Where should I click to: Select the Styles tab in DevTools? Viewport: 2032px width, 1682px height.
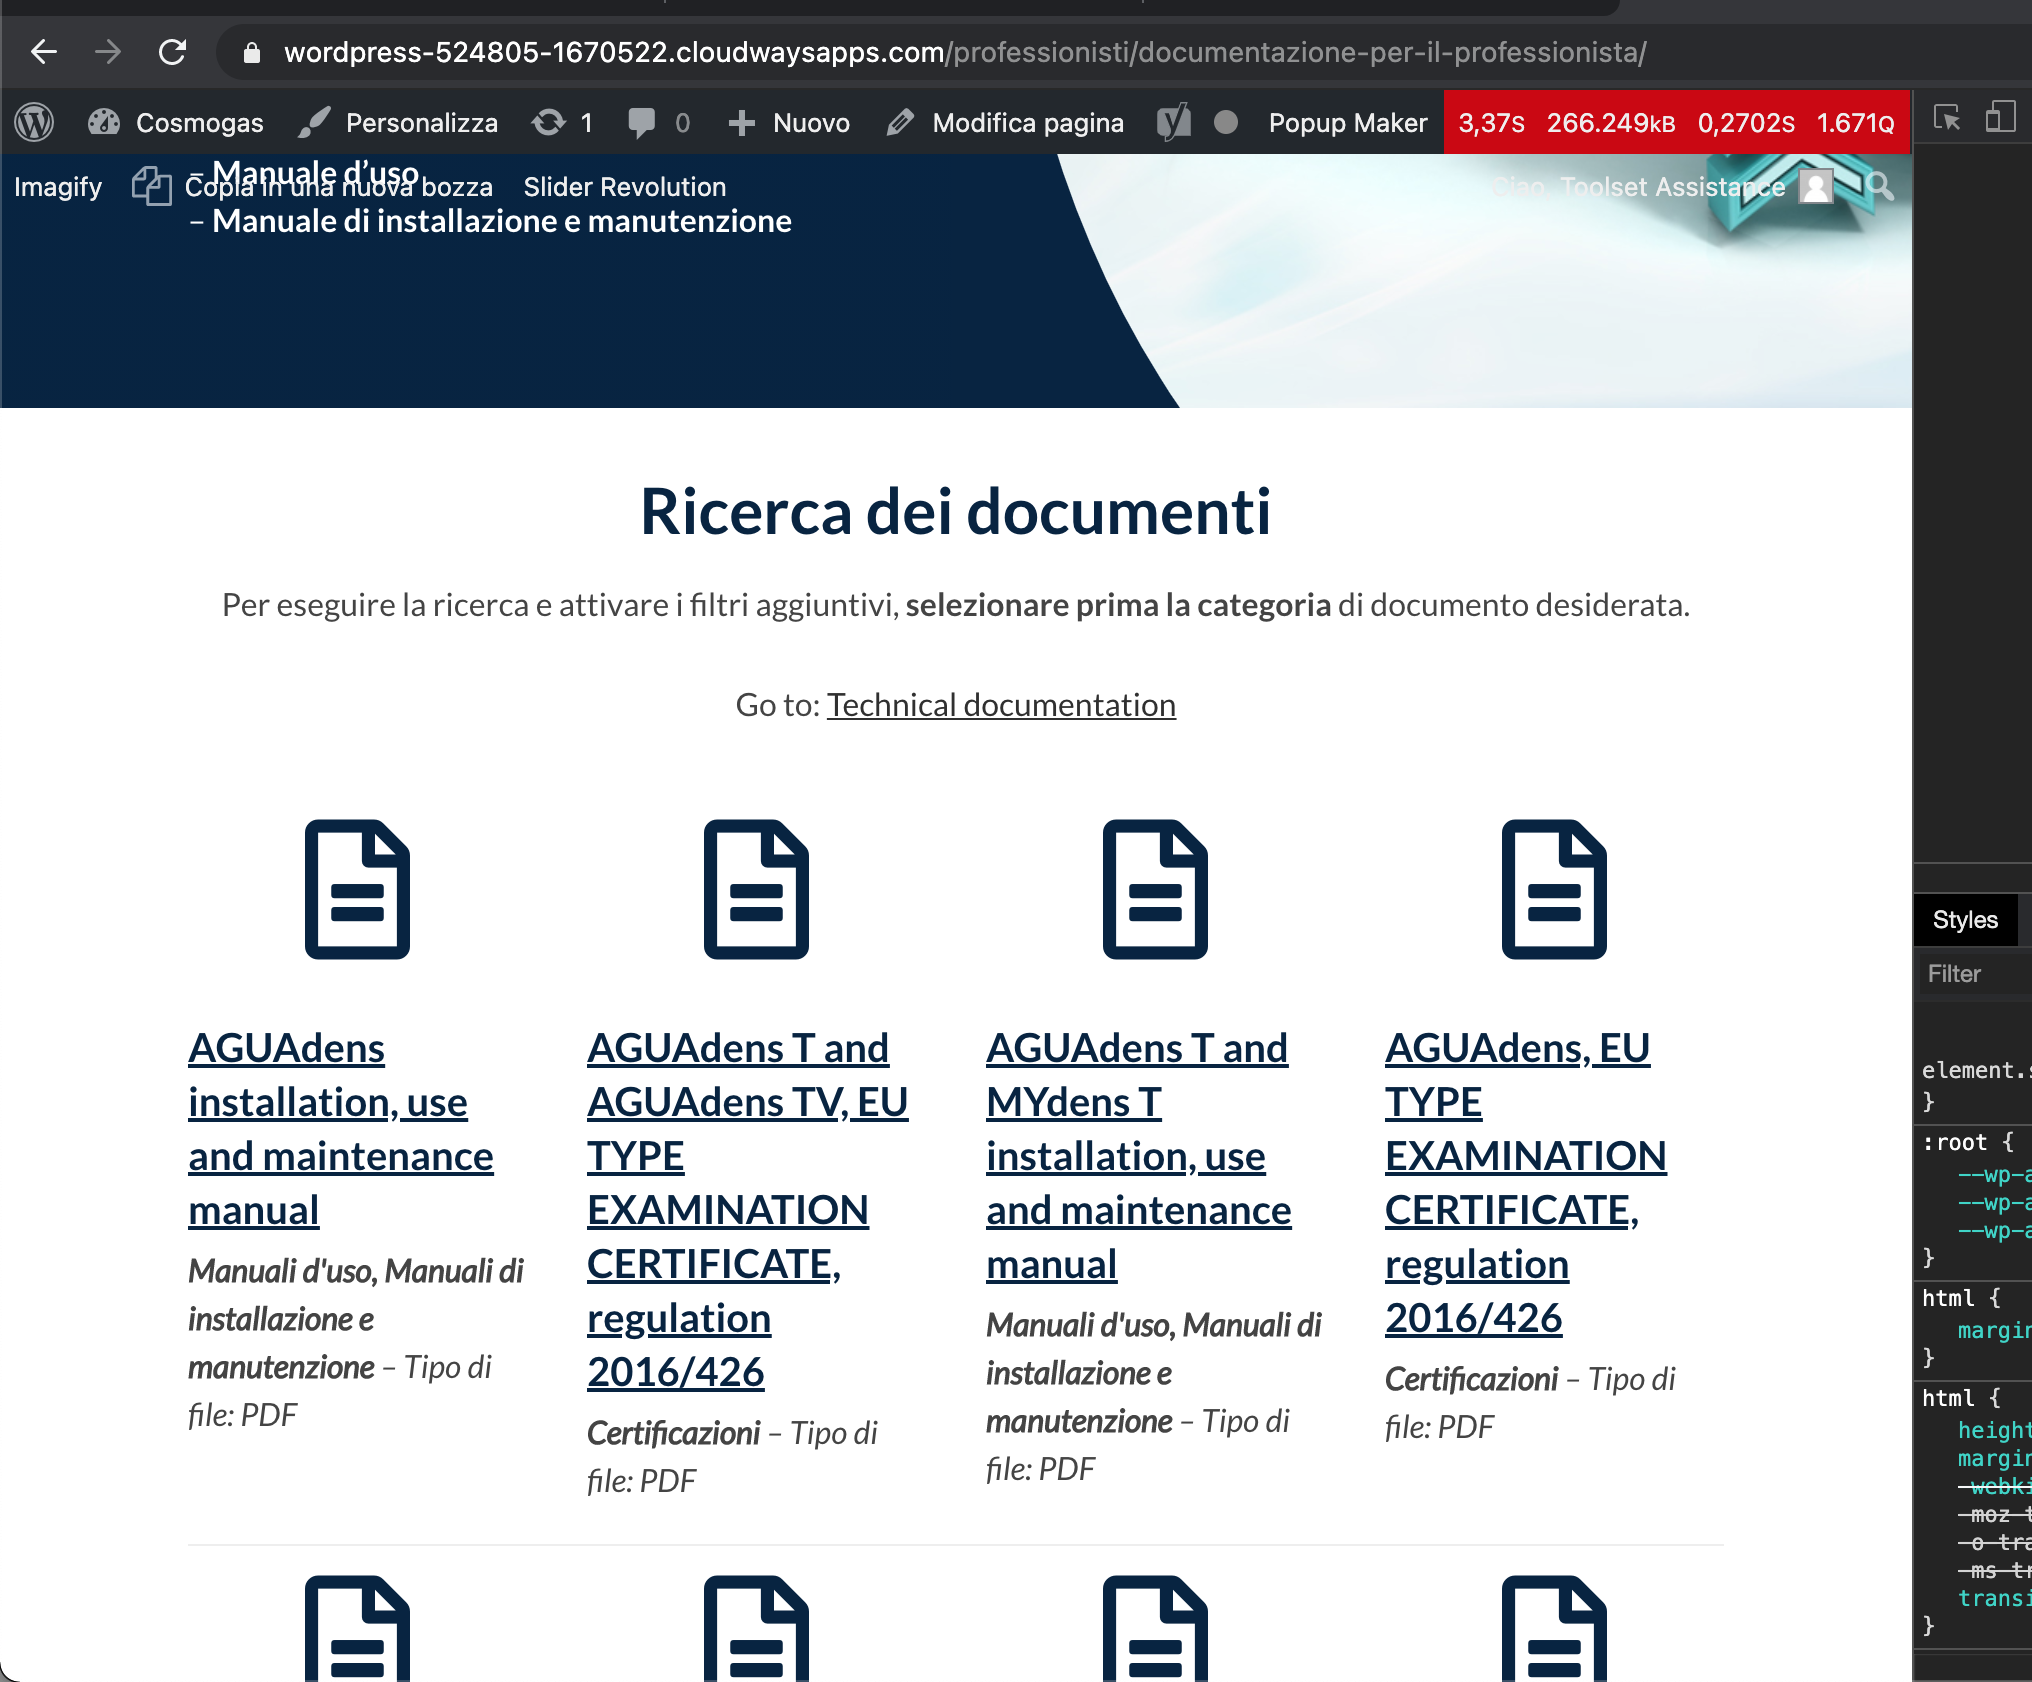[1964, 920]
